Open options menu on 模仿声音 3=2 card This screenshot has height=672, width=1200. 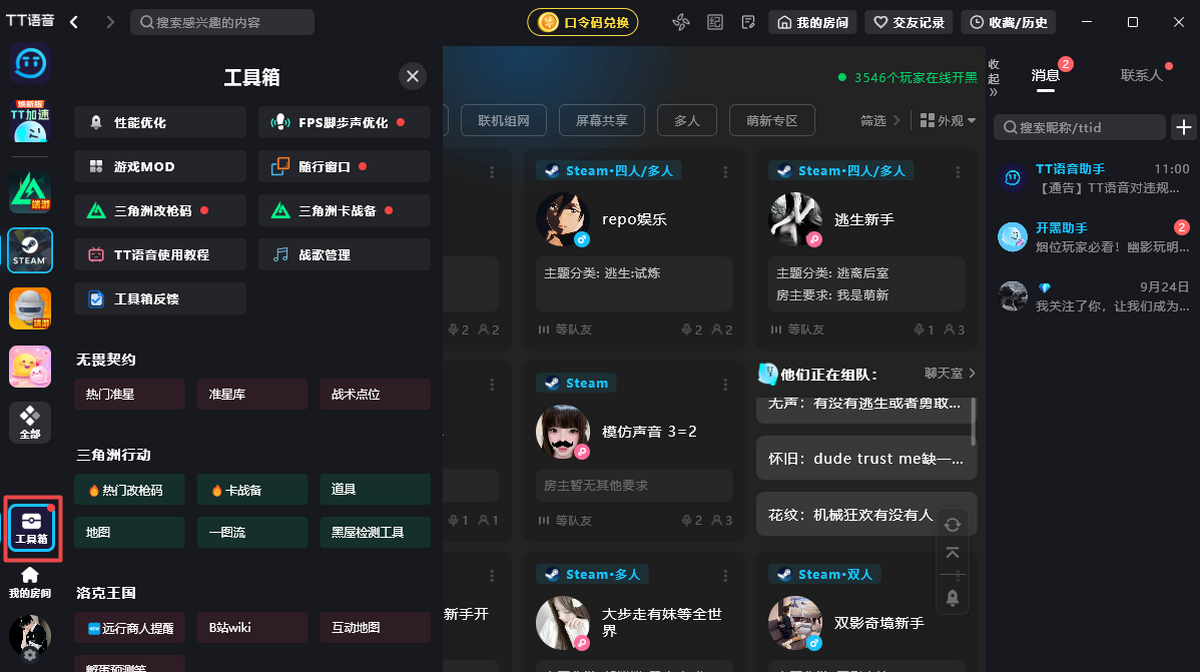coord(724,383)
